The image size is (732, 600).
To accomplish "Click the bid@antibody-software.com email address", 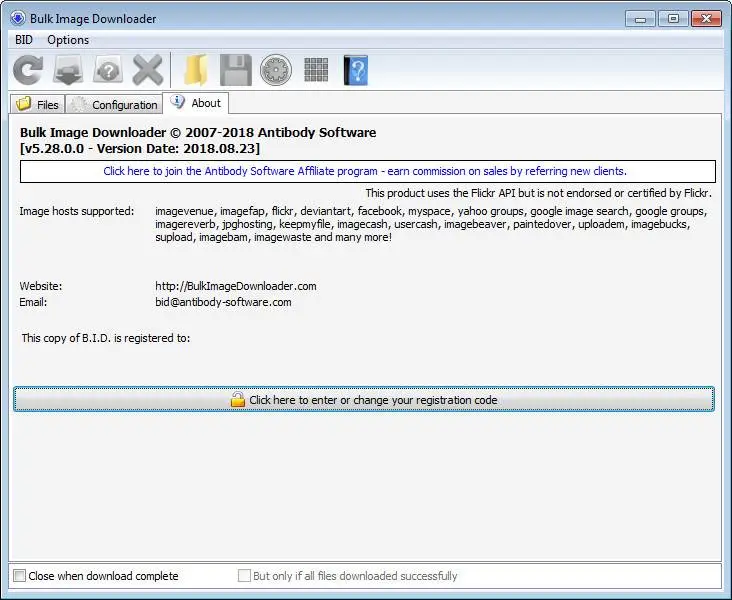I will (223, 302).
